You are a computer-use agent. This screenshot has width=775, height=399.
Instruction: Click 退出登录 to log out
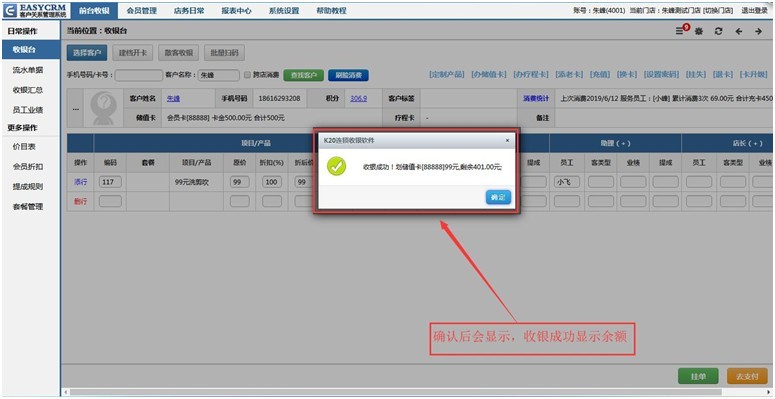coord(754,10)
